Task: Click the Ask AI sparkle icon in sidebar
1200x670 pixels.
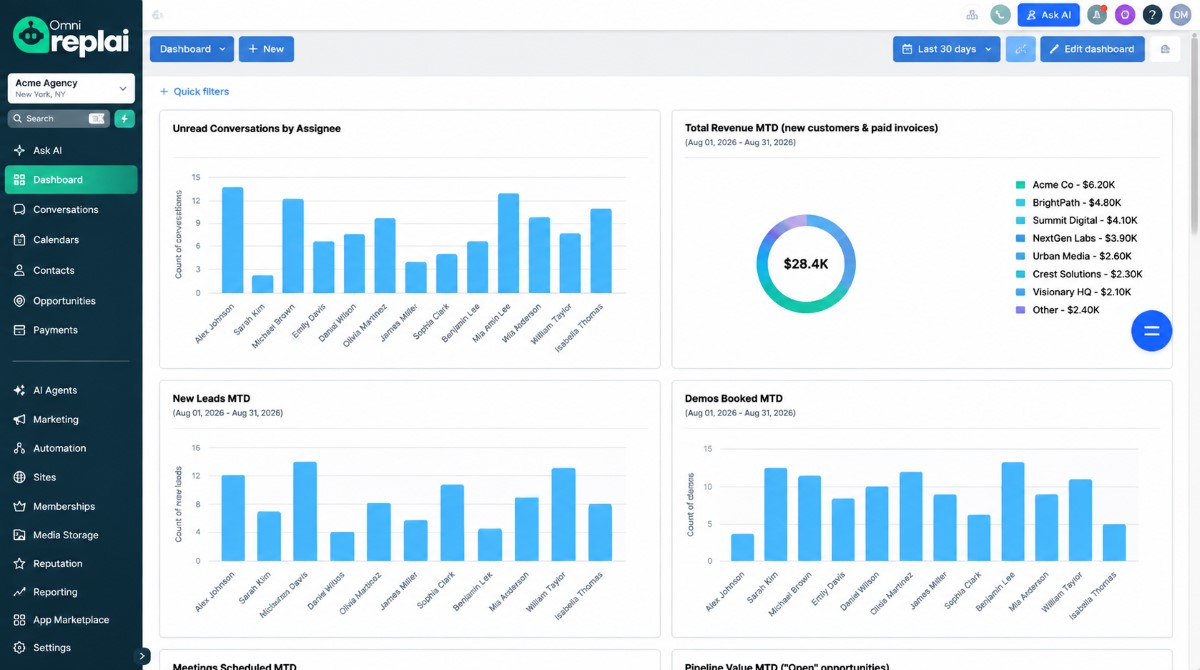Action: 19,150
